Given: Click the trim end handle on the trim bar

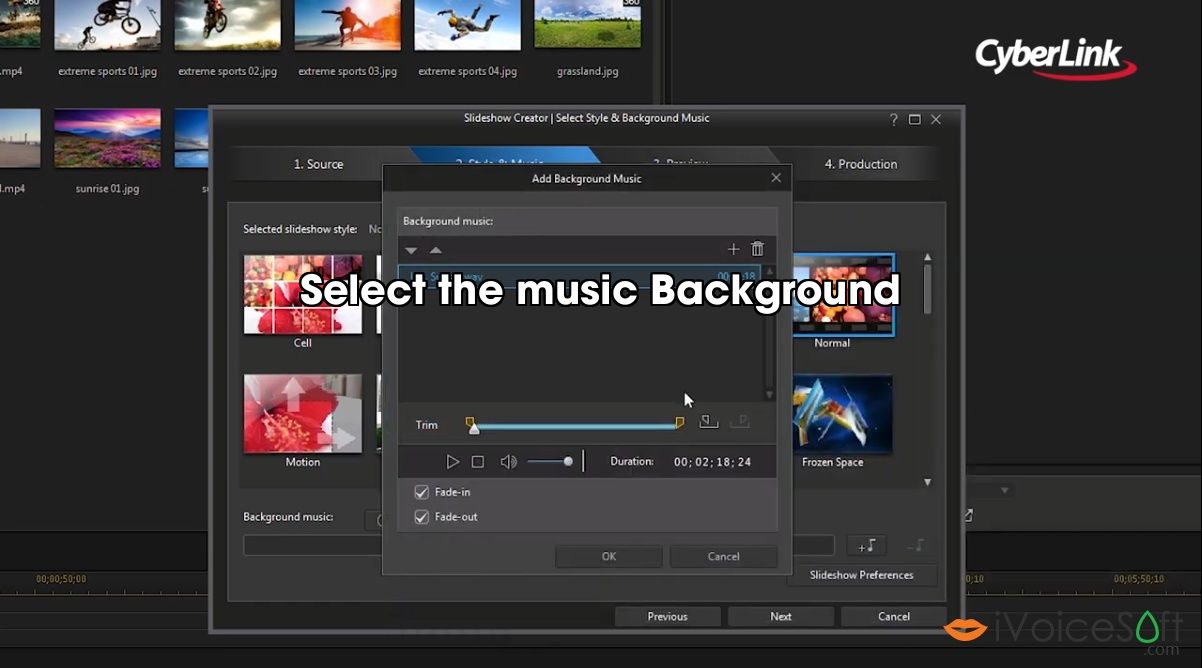Looking at the screenshot, I should click(680, 422).
